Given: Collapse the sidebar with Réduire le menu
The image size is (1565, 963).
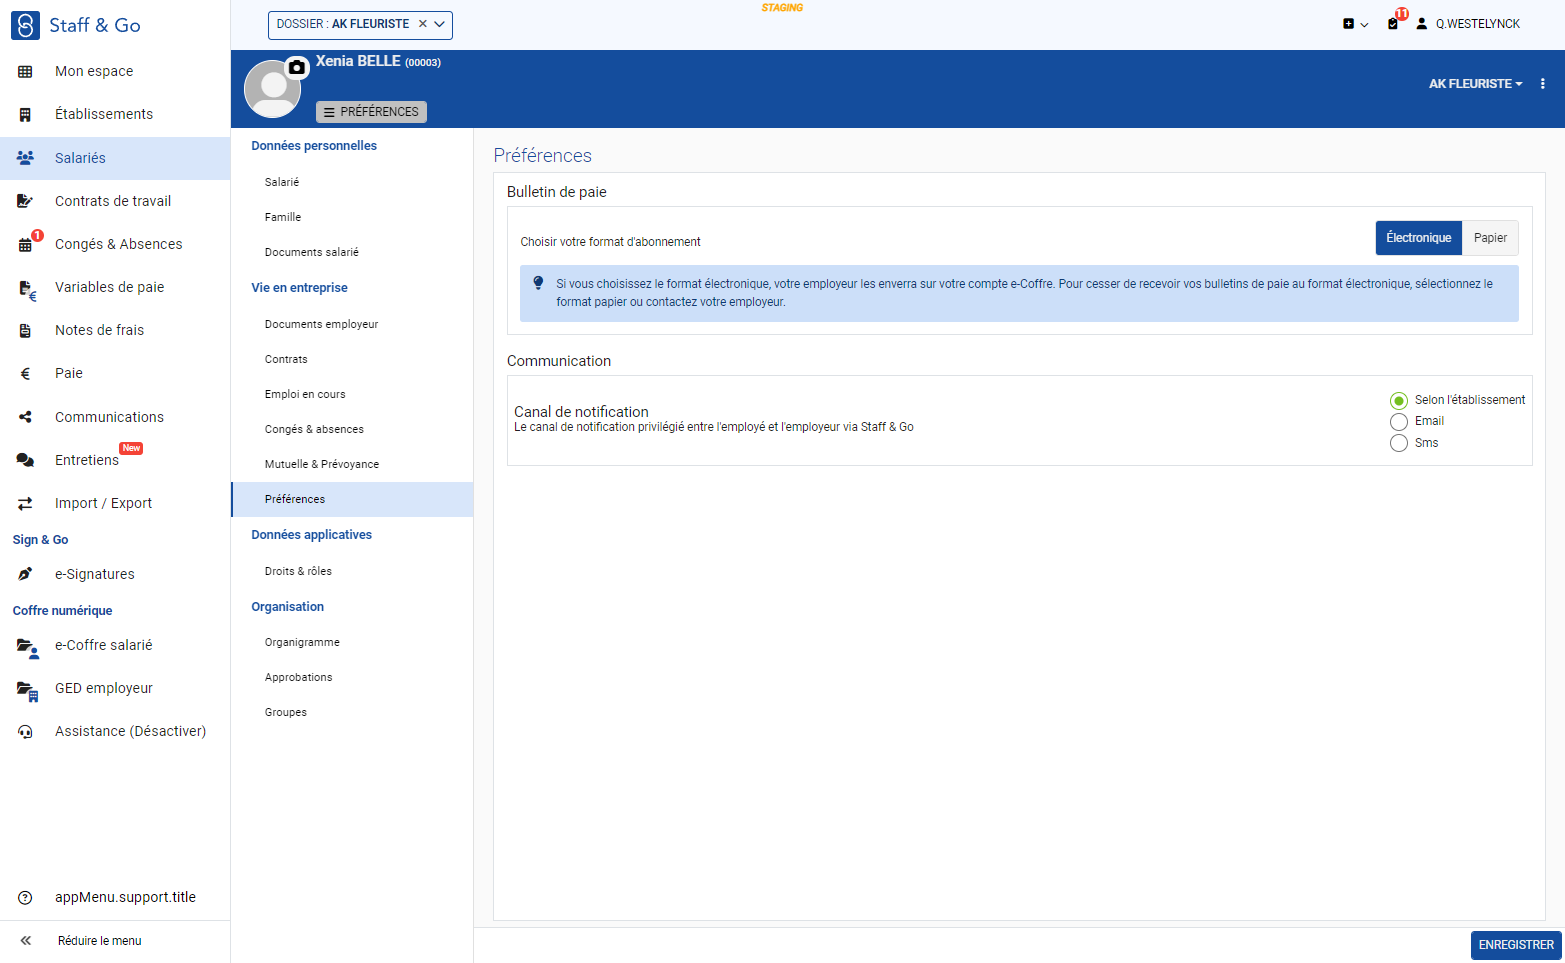Looking at the screenshot, I should click(99, 941).
